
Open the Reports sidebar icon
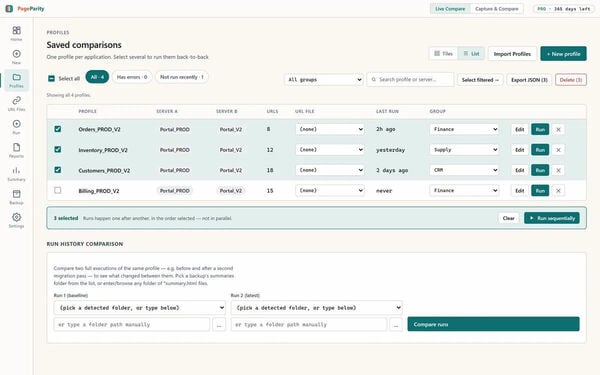16,150
